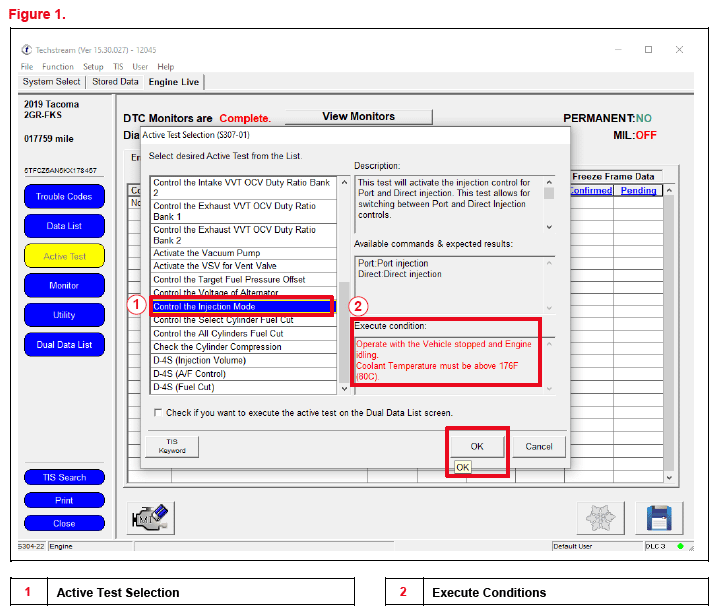Click the test list scroll up arrow

344,182
